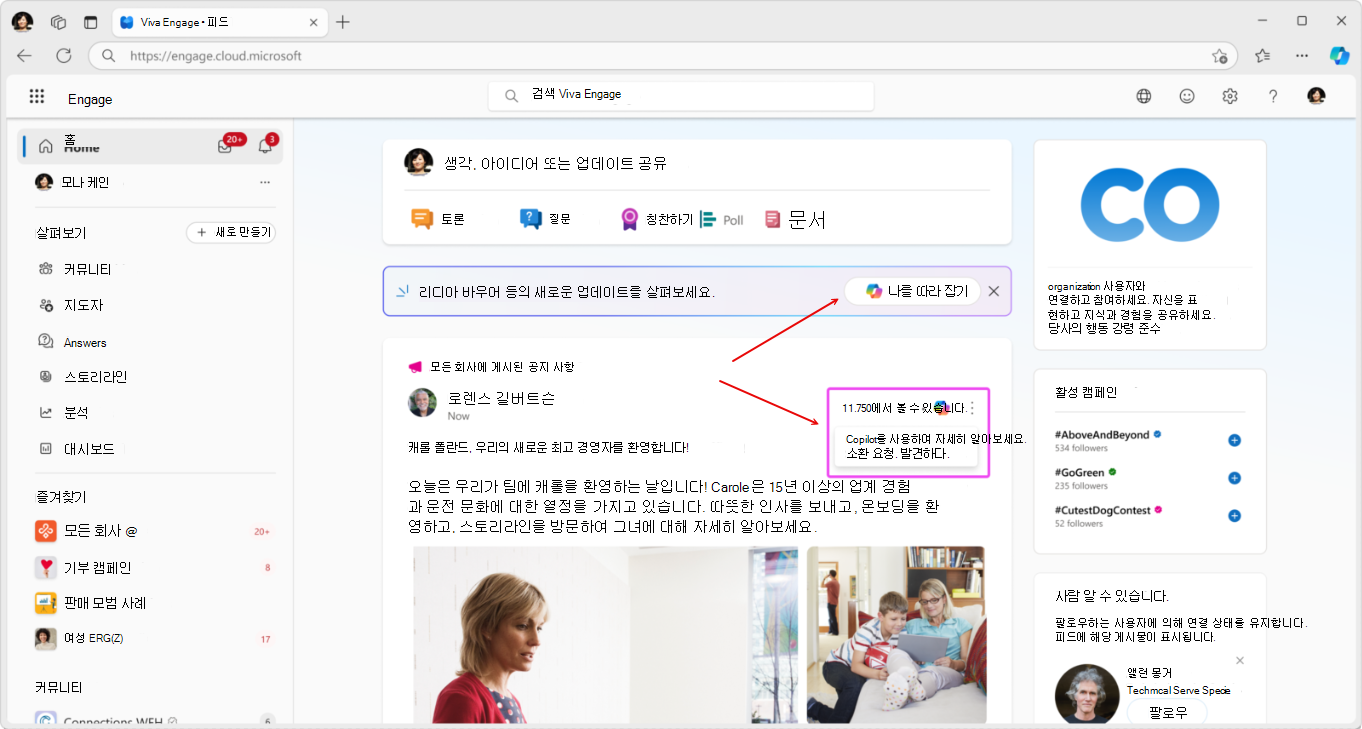Image resolution: width=1362 pixels, height=729 pixels.
Task: Open the #CutestDogContest hashtag
Action: (1103, 510)
